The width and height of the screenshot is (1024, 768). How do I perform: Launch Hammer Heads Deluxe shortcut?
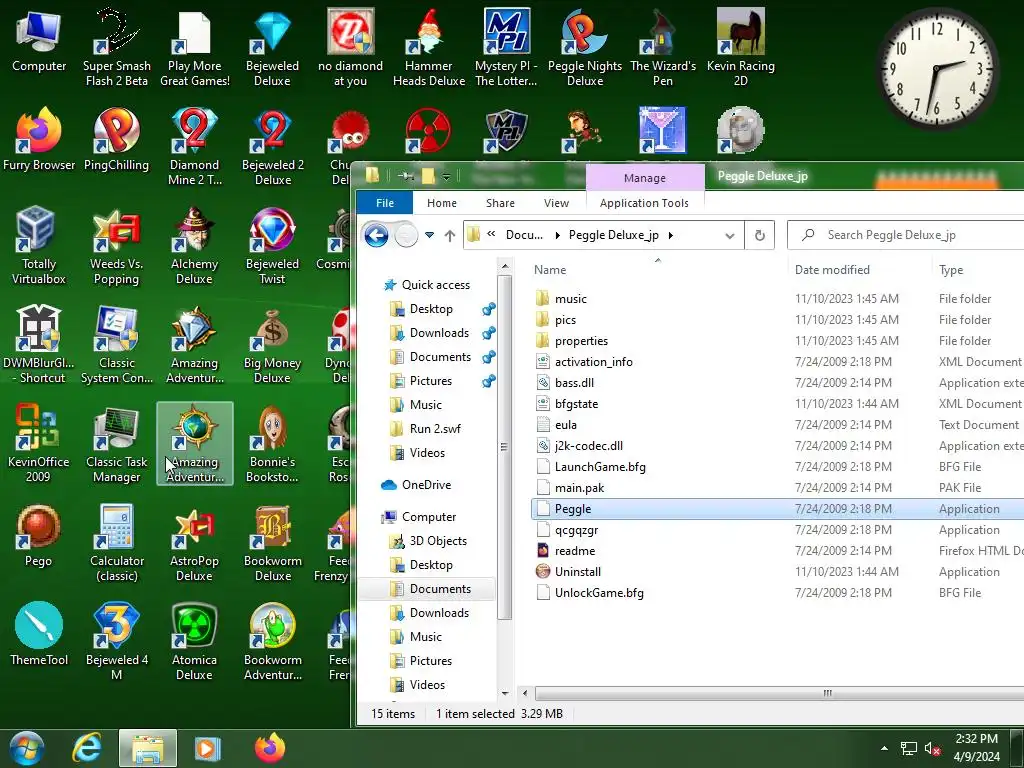coord(428,47)
